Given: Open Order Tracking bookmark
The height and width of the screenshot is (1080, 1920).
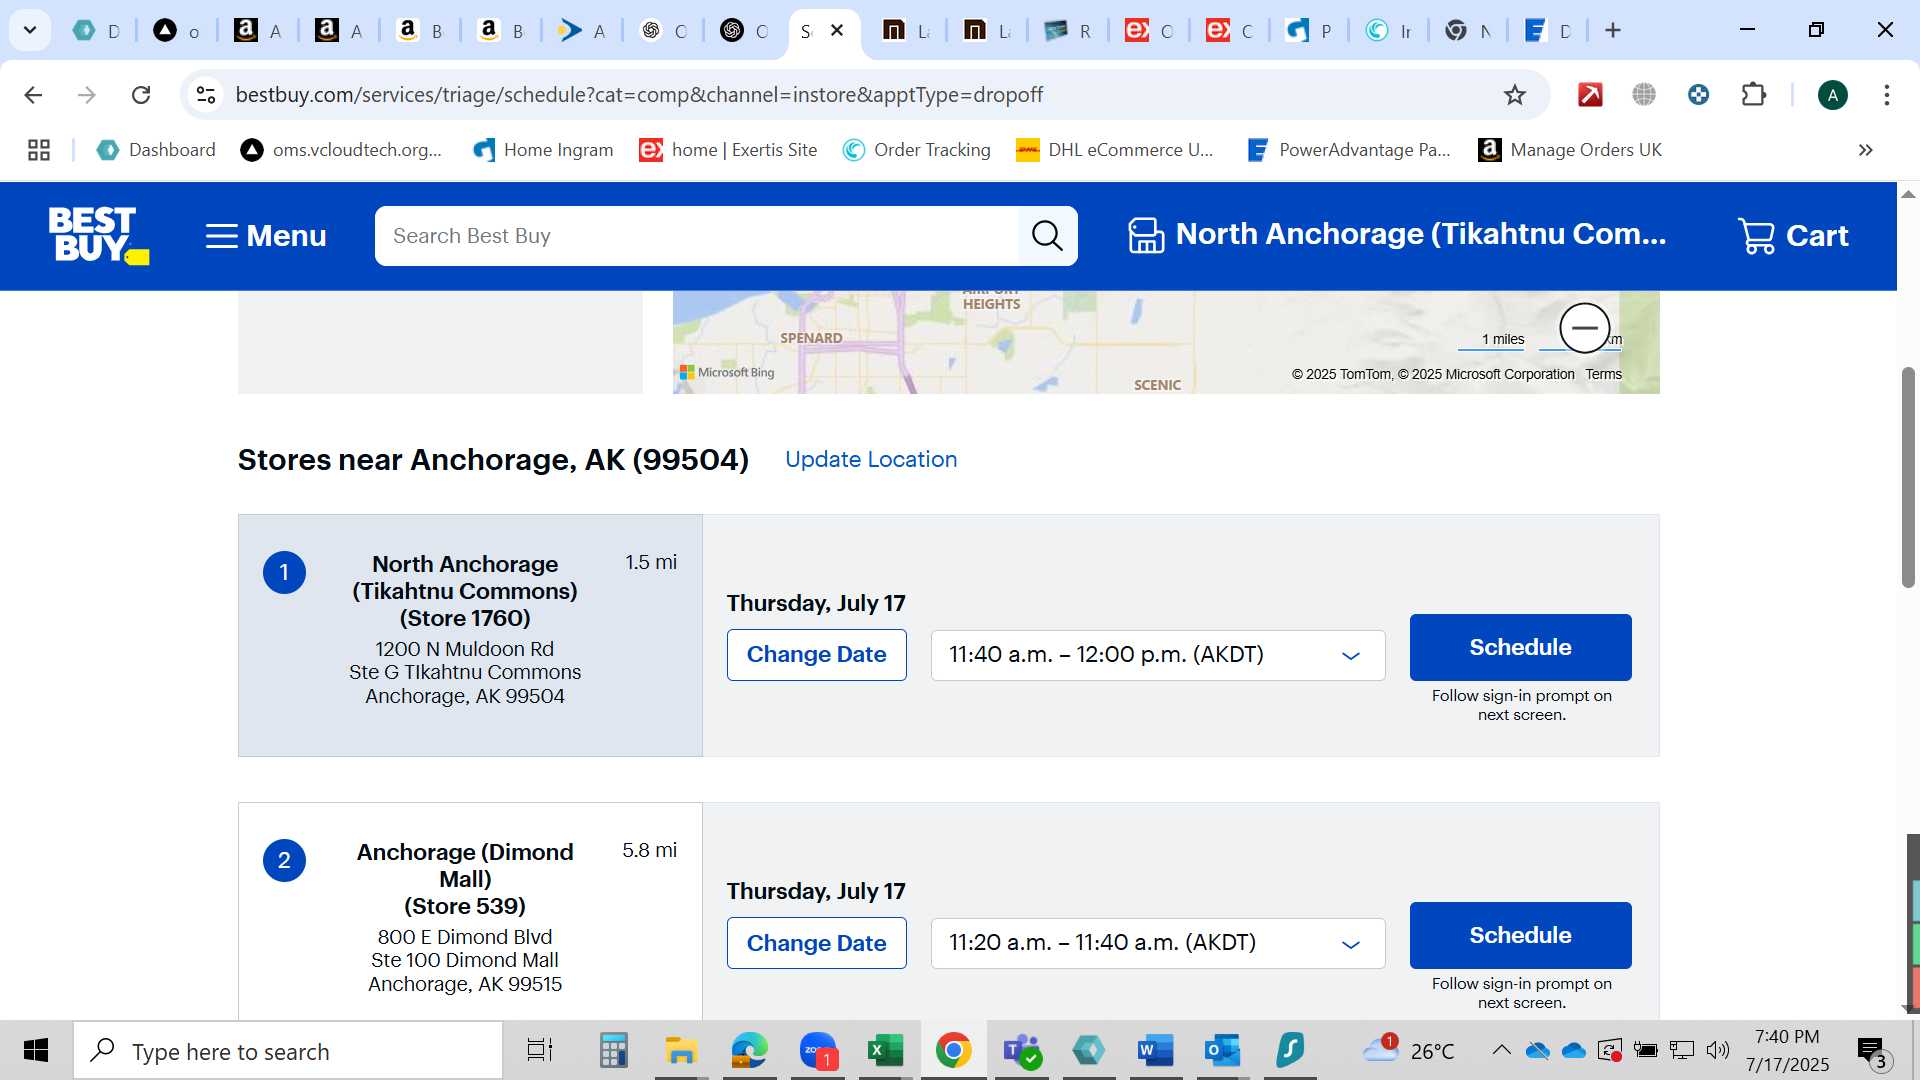Looking at the screenshot, I should [916, 150].
